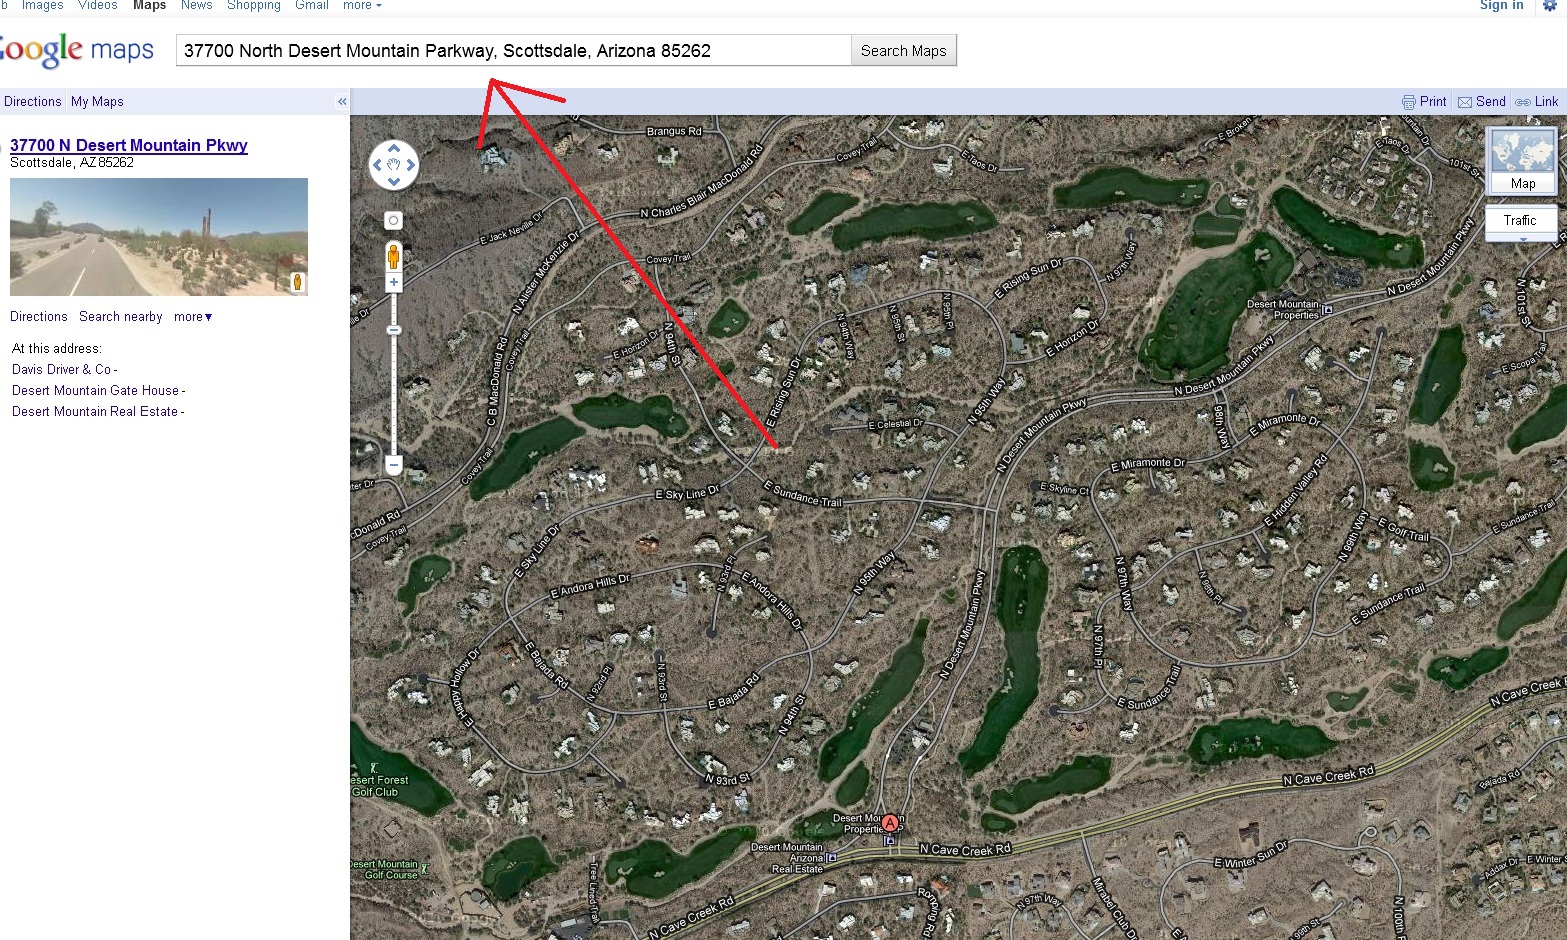Select Maps in top navigation
Image resolution: width=1567 pixels, height=940 pixels.
[150, 5]
